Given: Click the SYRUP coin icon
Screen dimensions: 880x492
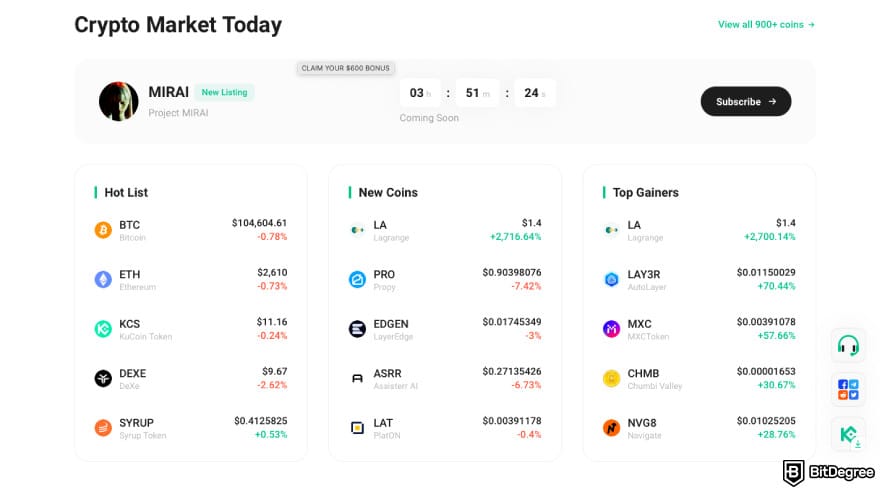Looking at the screenshot, I should [x=103, y=427].
